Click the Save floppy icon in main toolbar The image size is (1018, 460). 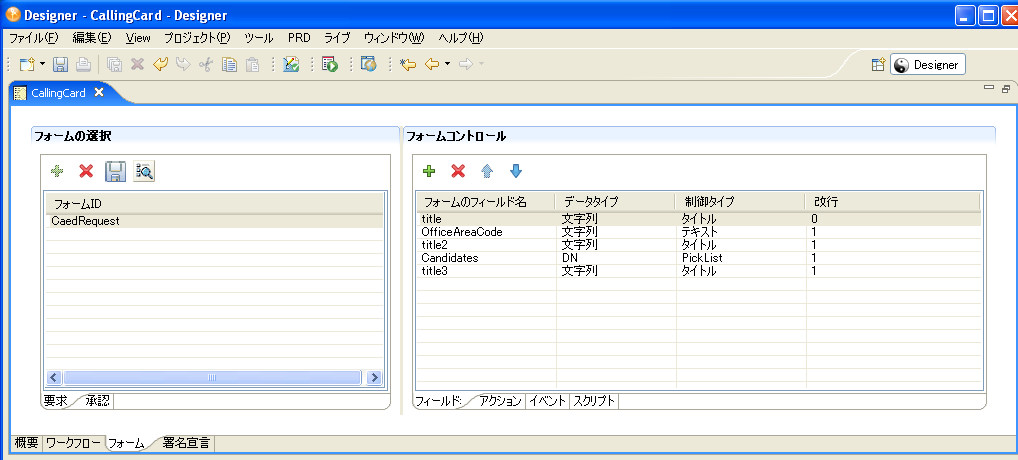coord(60,64)
